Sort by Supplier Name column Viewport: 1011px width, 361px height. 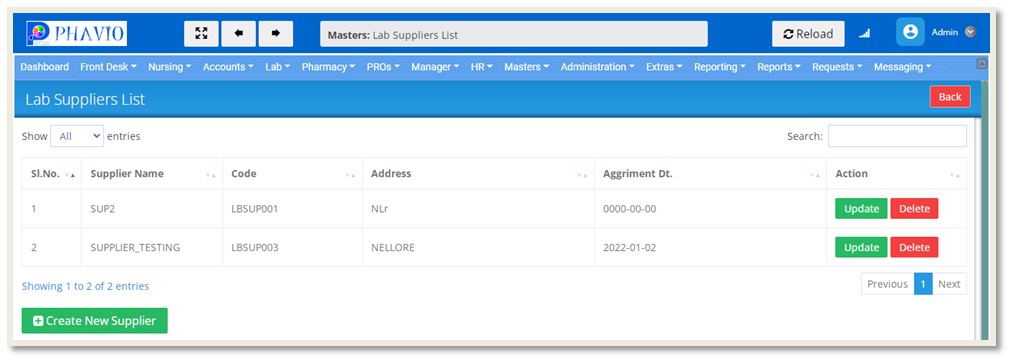point(152,174)
